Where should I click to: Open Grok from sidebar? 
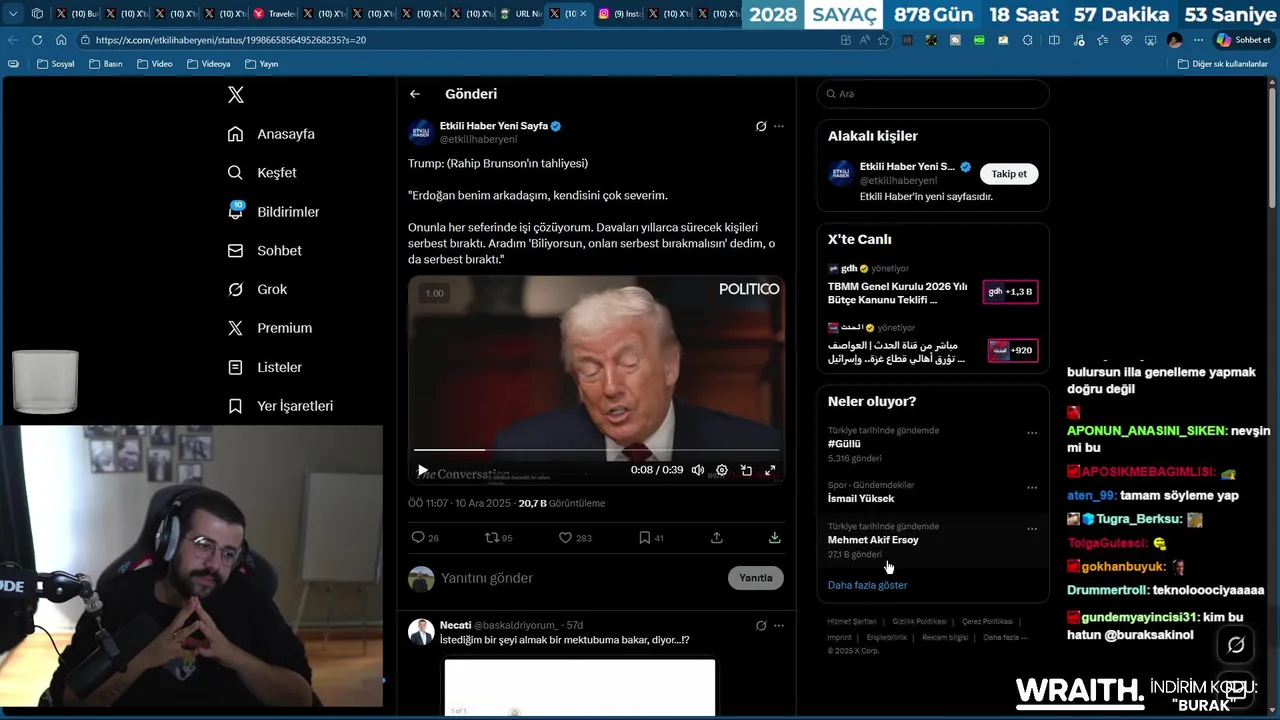click(257, 289)
